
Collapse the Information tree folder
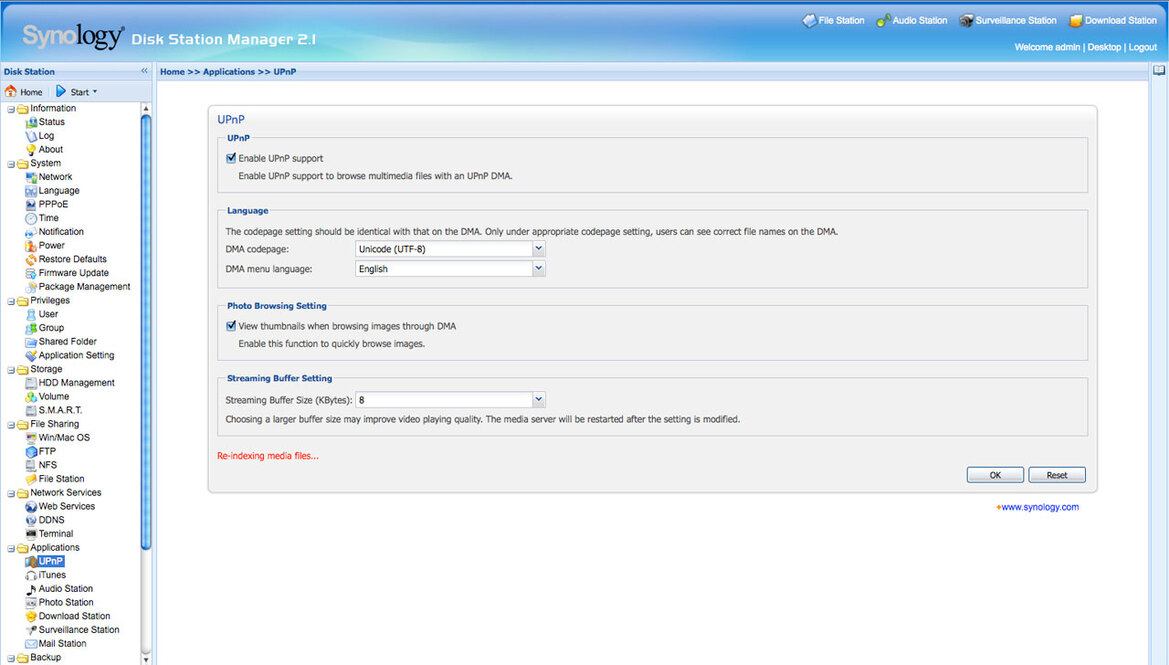pos(11,109)
